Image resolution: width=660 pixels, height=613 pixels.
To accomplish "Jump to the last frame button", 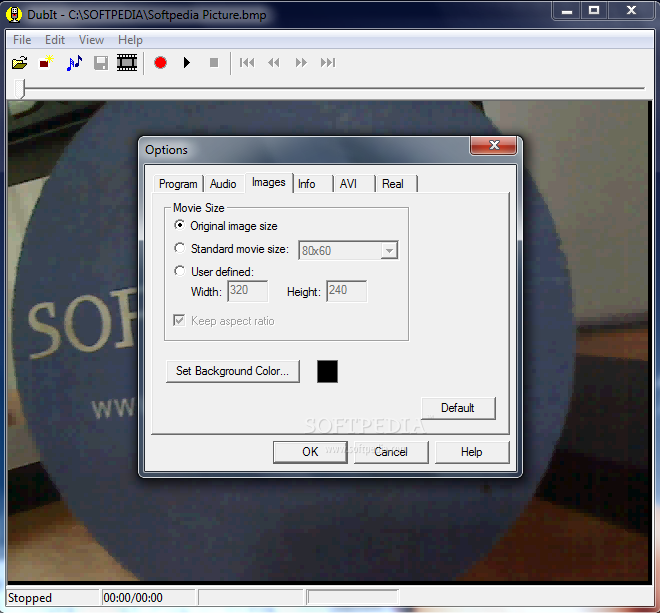I will coord(328,63).
